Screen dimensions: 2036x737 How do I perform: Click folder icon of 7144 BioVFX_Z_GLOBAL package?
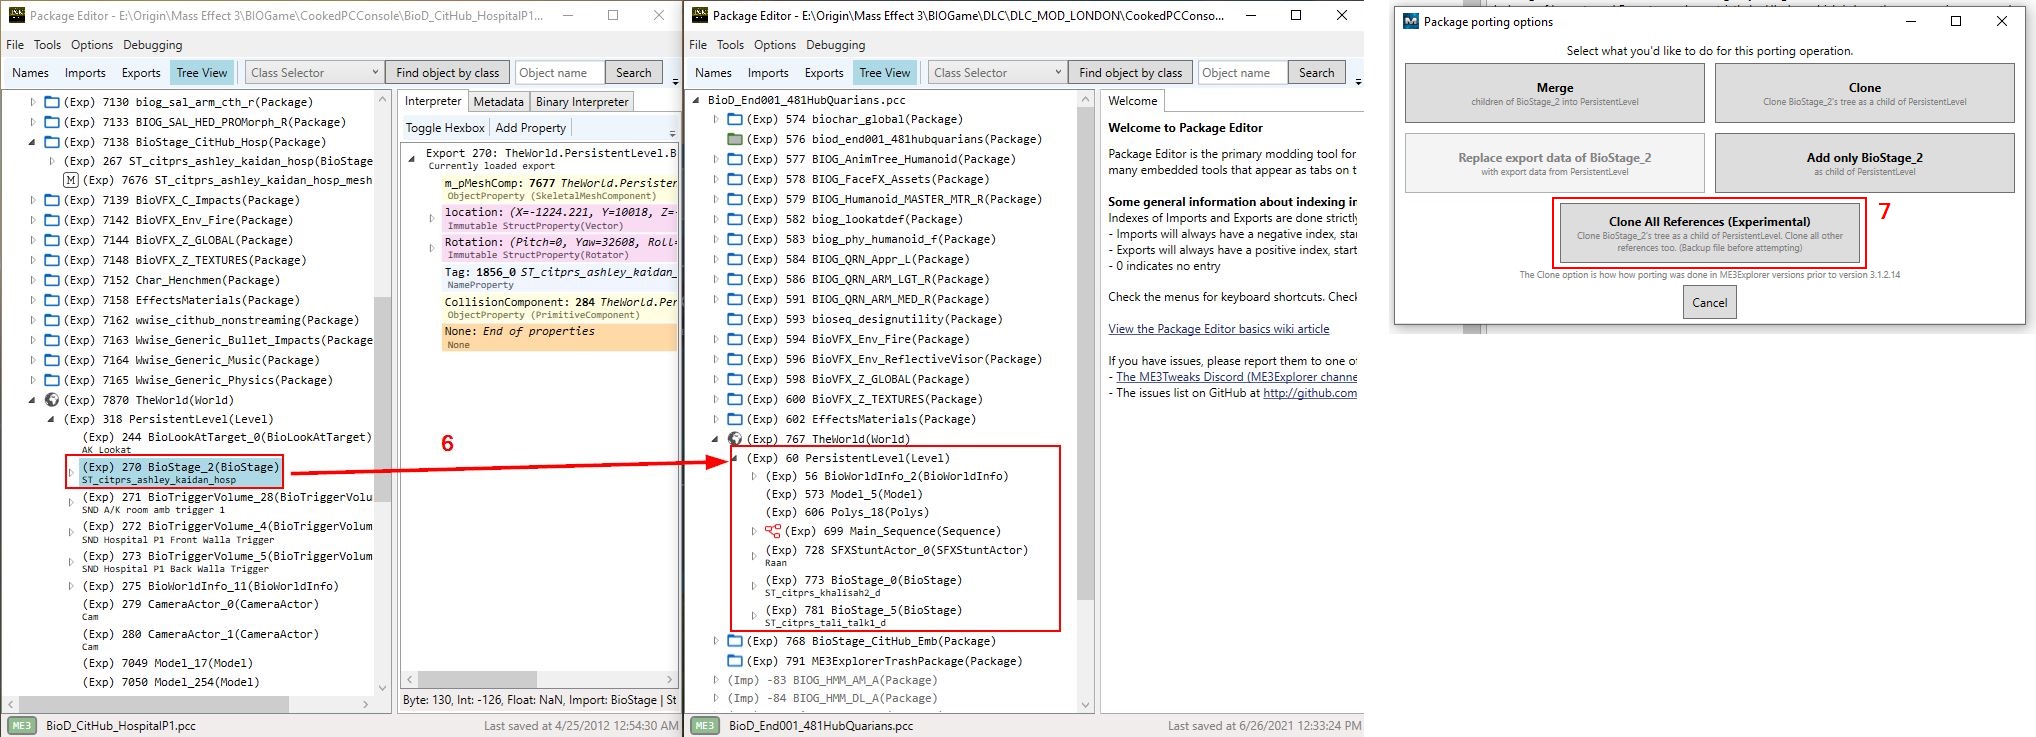(x=52, y=240)
